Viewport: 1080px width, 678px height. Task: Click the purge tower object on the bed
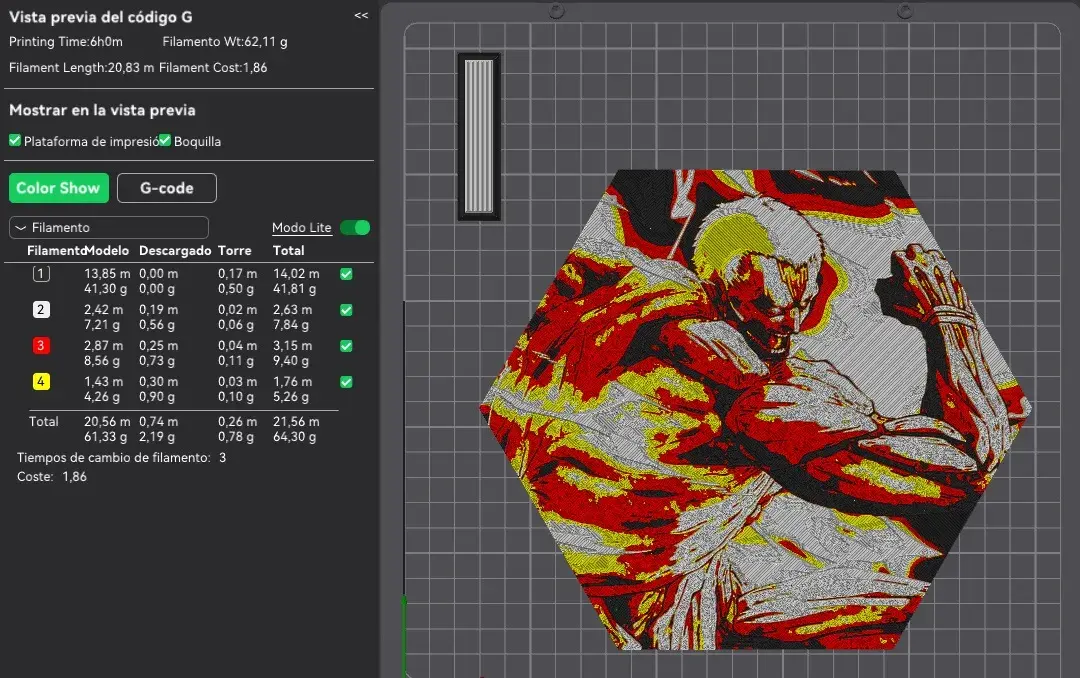click(479, 136)
